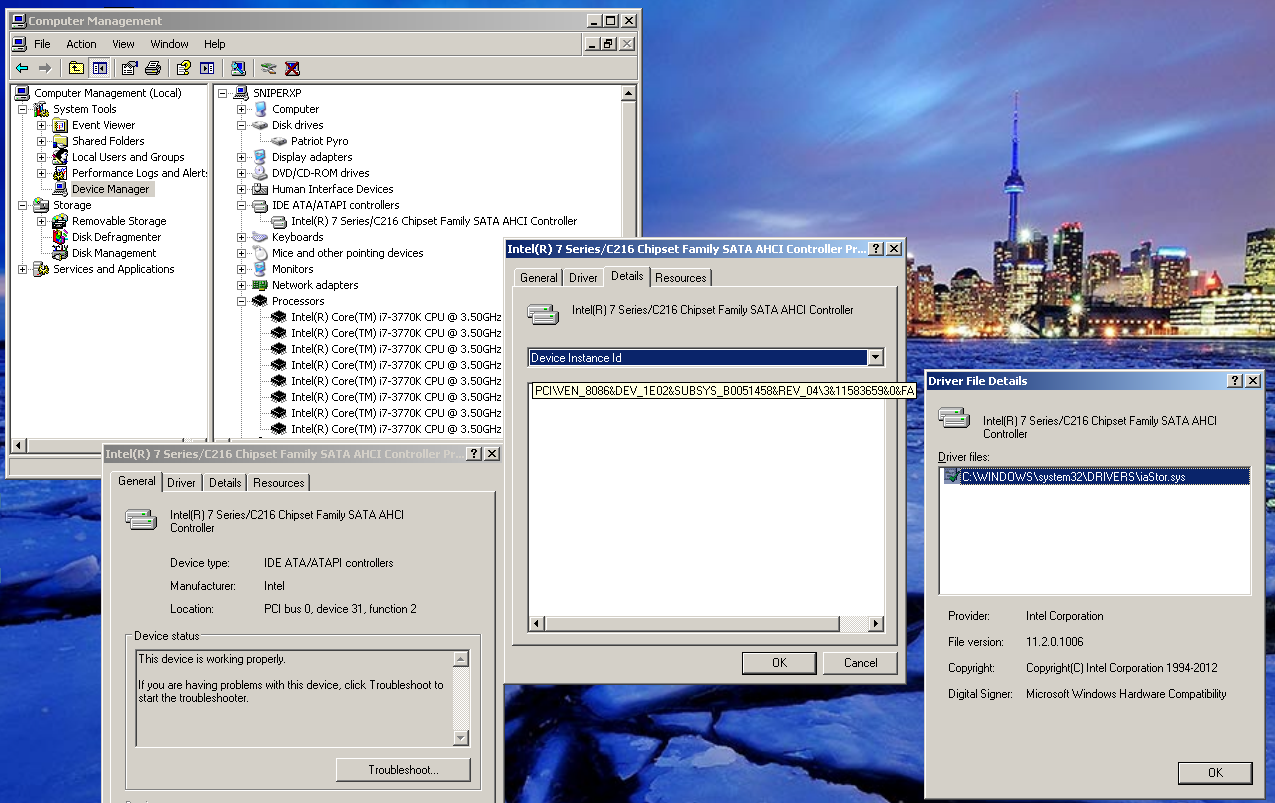1275x803 pixels.
Task: Switch to Resources tab in Details dialog
Action: tap(680, 278)
